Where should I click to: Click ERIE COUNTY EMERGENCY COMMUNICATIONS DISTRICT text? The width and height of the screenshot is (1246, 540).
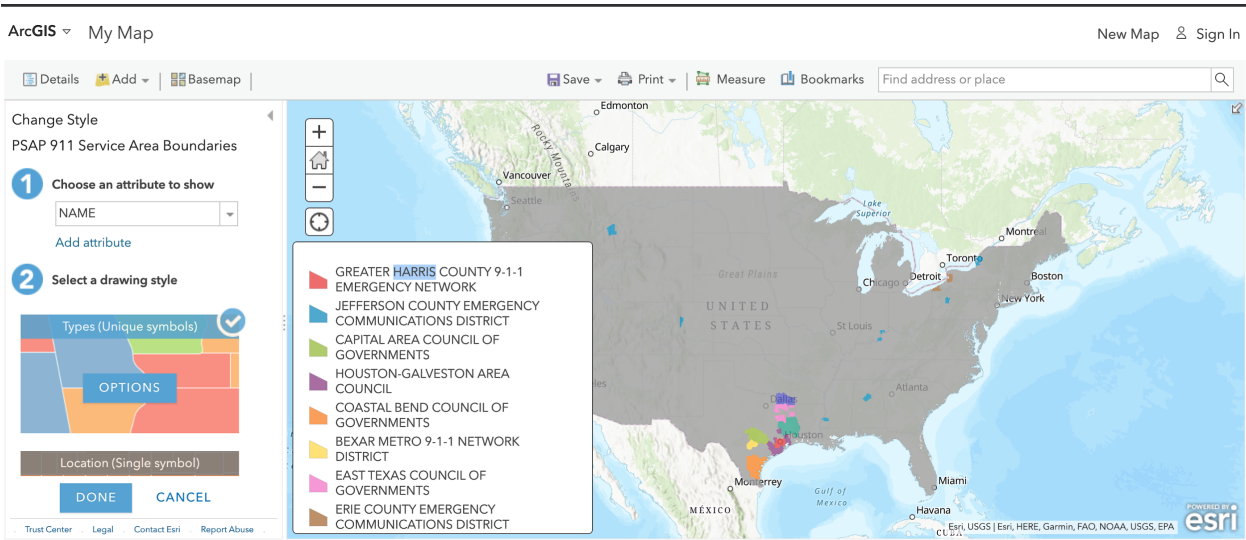tap(422, 517)
